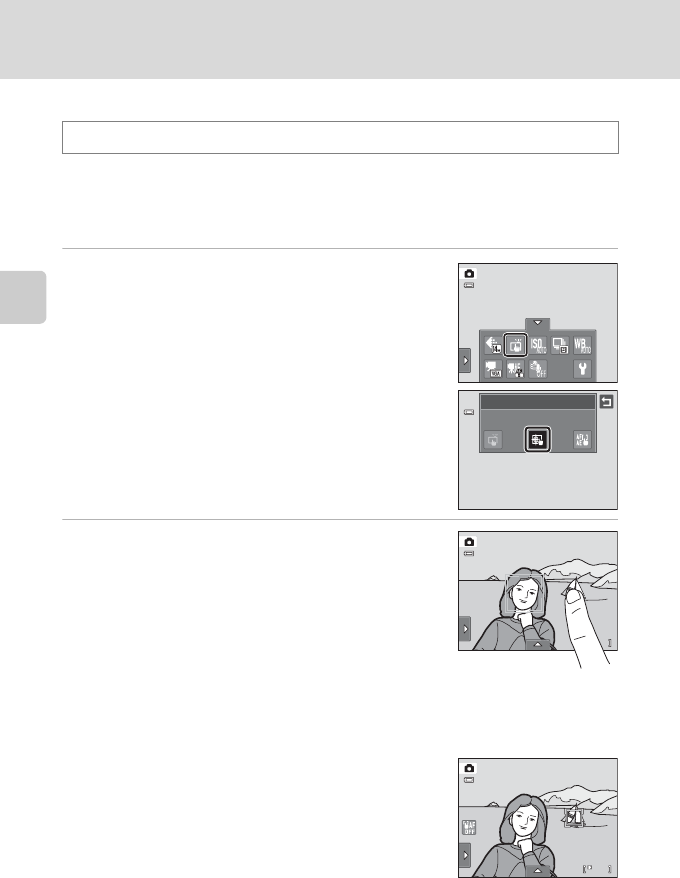Choose the dimmed touch shutter option
The image size is (680, 878).
pyautogui.click(x=493, y=440)
